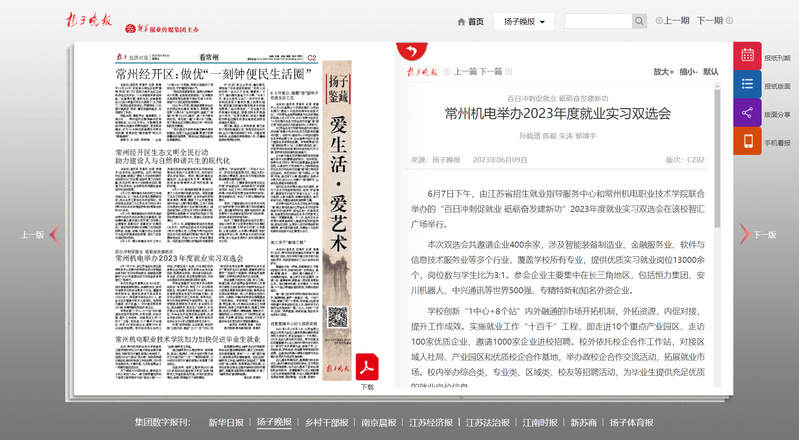Click the search text input field

pos(597,21)
